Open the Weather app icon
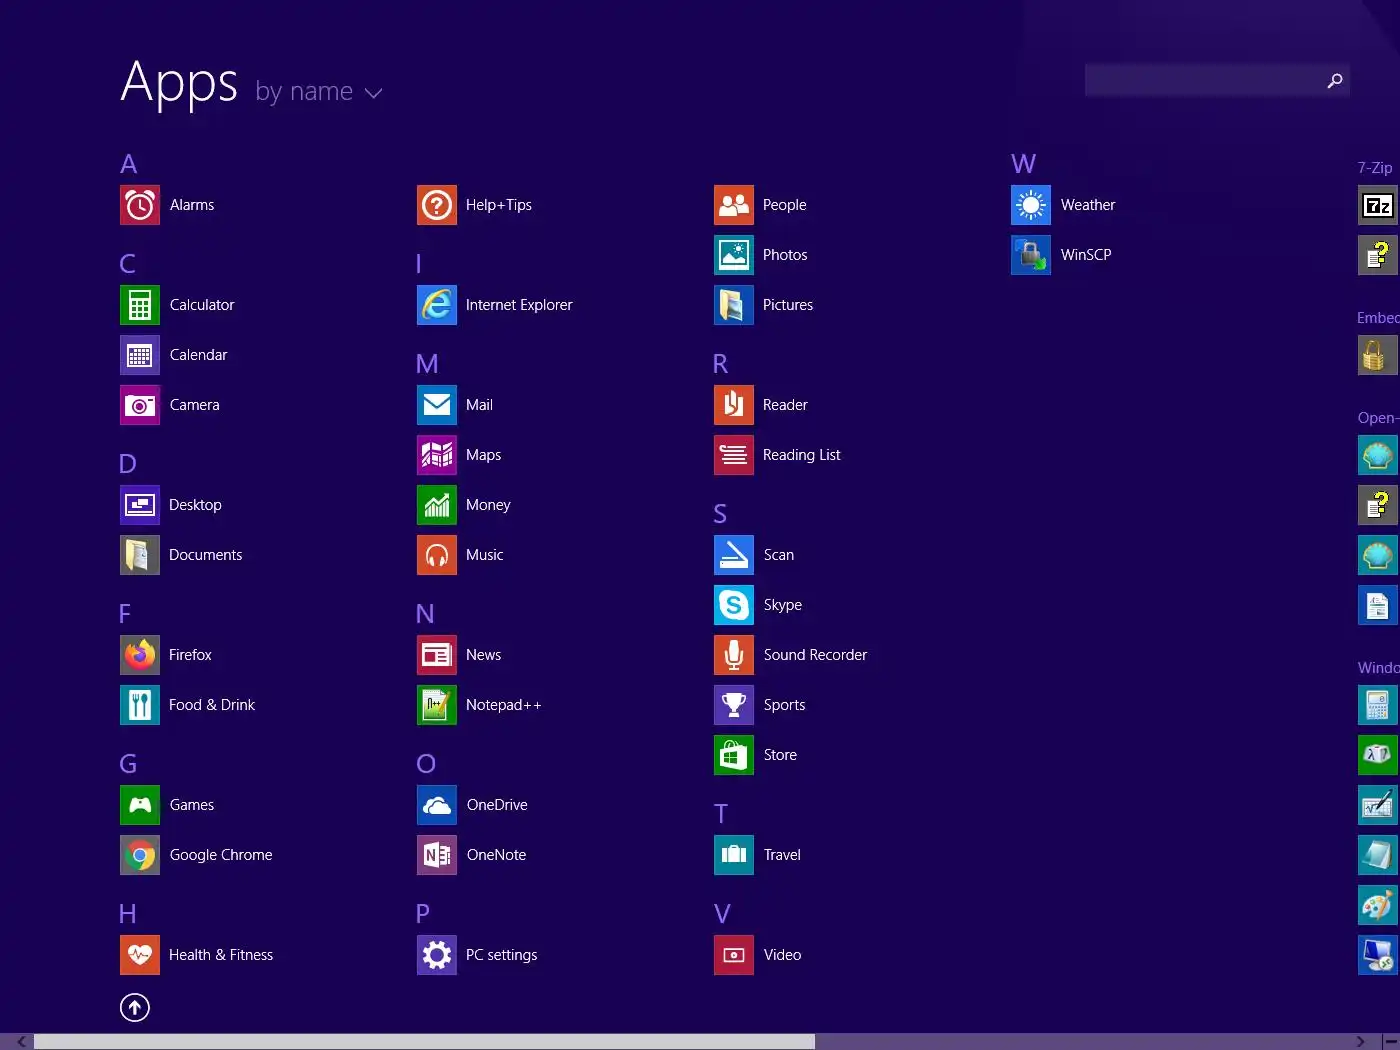1400x1050 pixels. coord(1031,205)
